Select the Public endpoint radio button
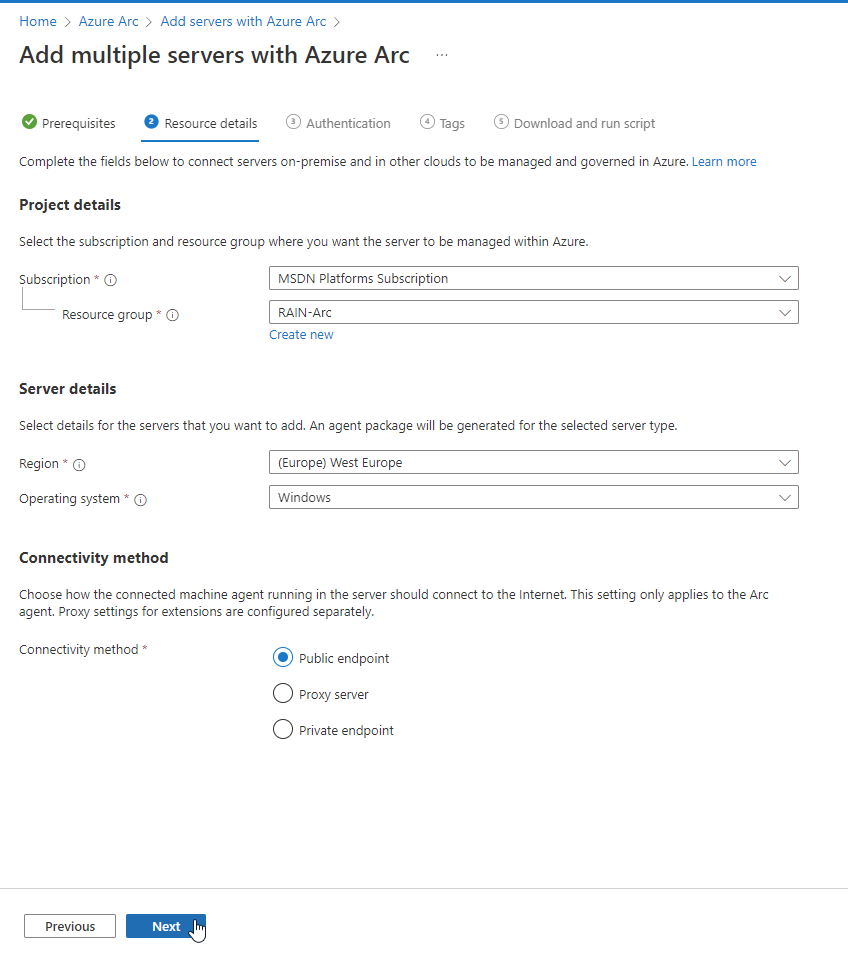This screenshot has width=848, height=956. (283, 658)
